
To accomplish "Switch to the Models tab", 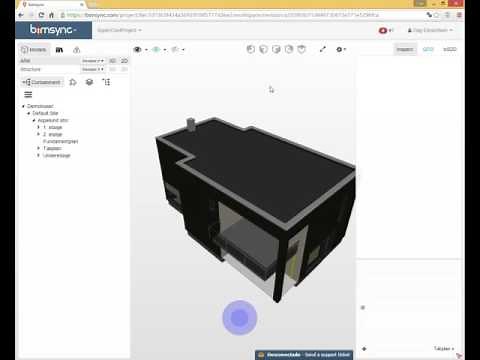I will [34, 50].
